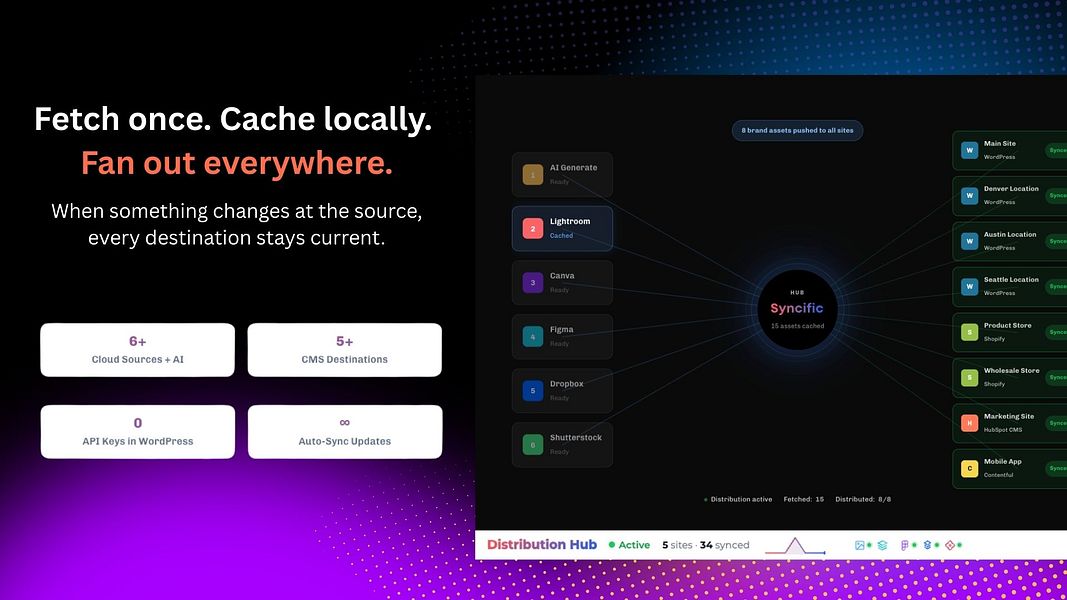Click the Contentful C icon for Mobile App
Viewport: 1067px width, 600px height.
click(969, 468)
